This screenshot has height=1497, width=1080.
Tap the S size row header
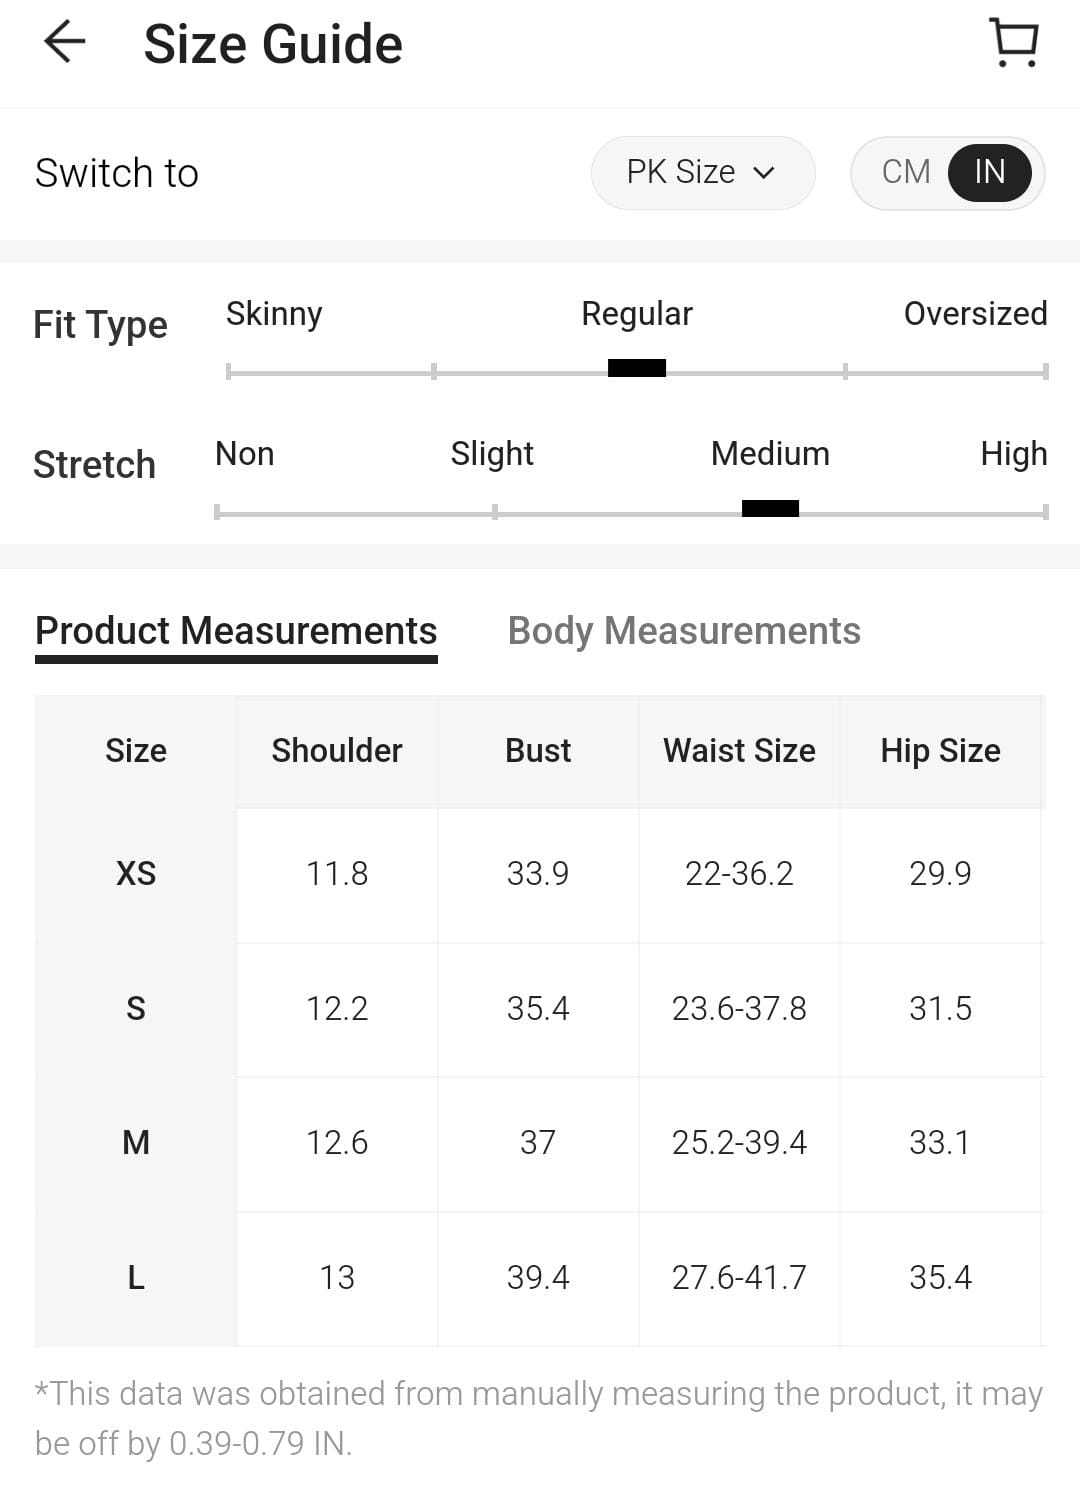point(136,1008)
